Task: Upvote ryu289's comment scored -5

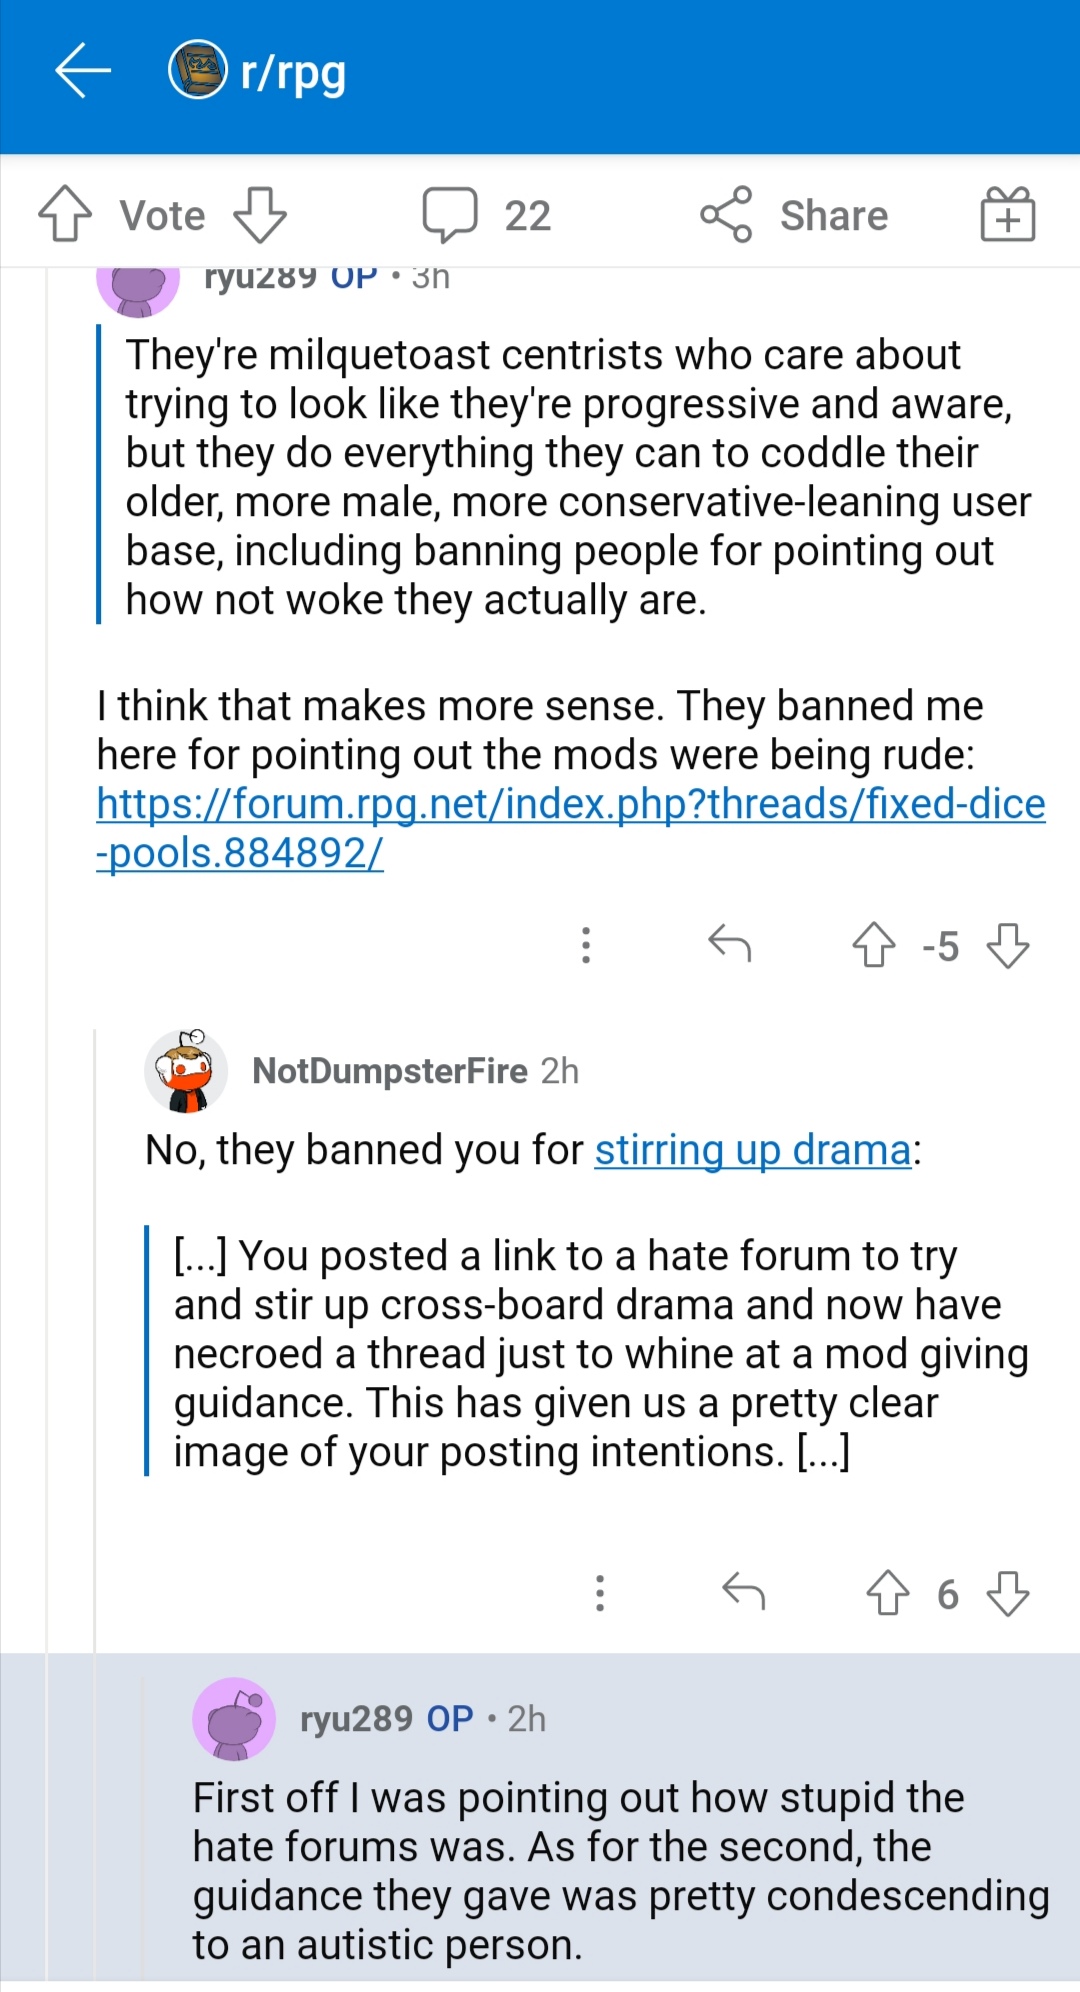Action: coord(874,944)
